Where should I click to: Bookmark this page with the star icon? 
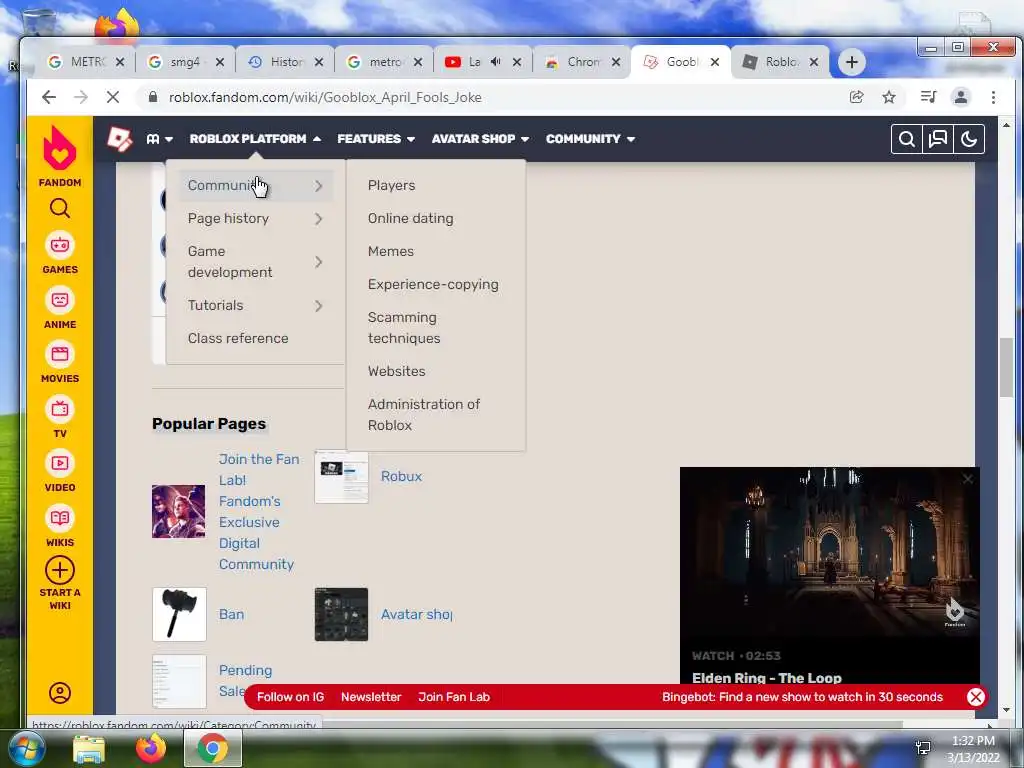889,97
